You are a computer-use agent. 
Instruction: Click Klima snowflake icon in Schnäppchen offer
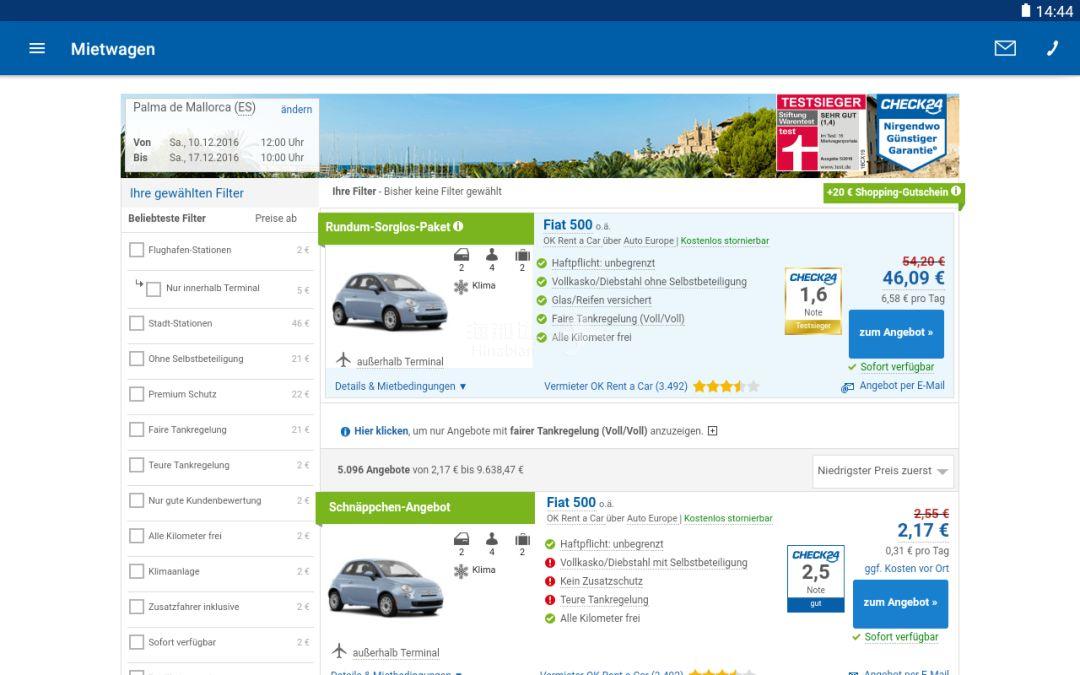pyautogui.click(x=461, y=570)
